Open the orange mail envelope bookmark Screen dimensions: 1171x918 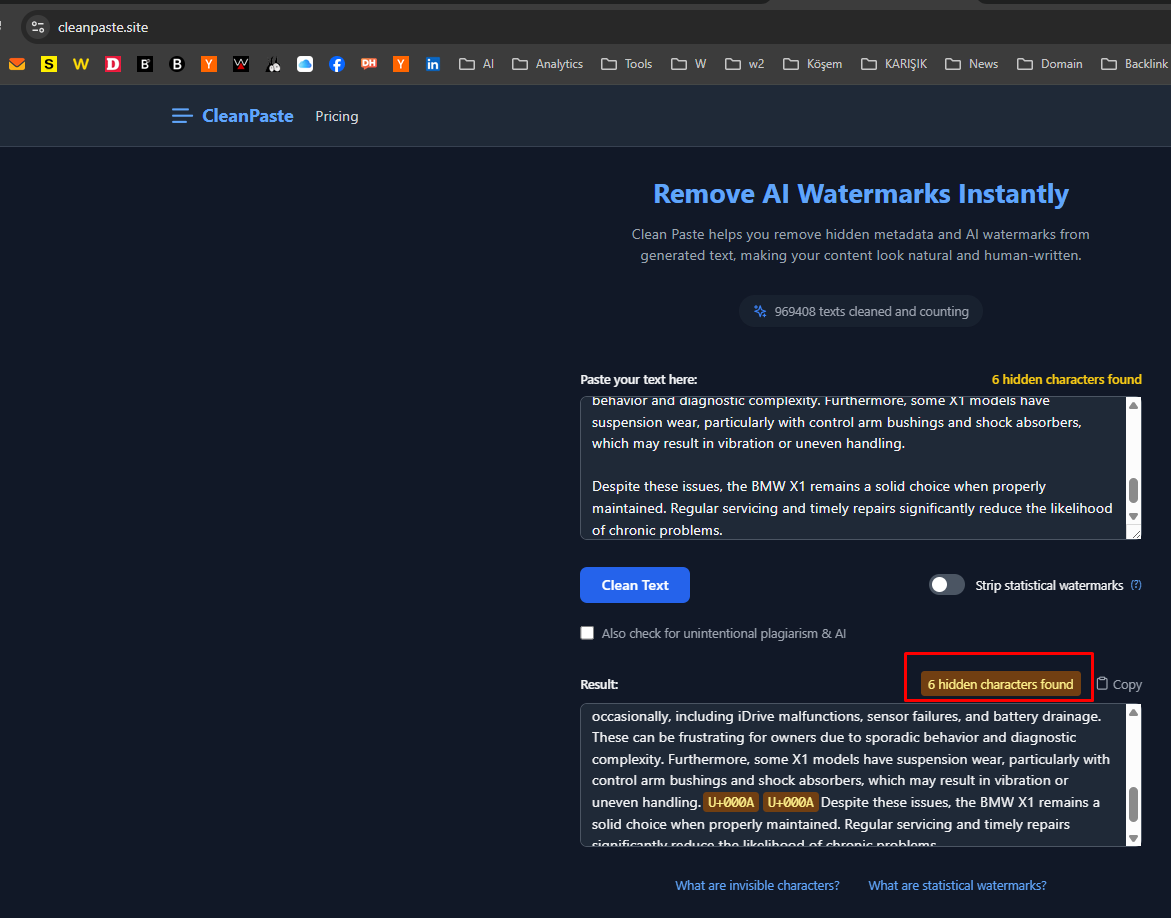point(16,64)
